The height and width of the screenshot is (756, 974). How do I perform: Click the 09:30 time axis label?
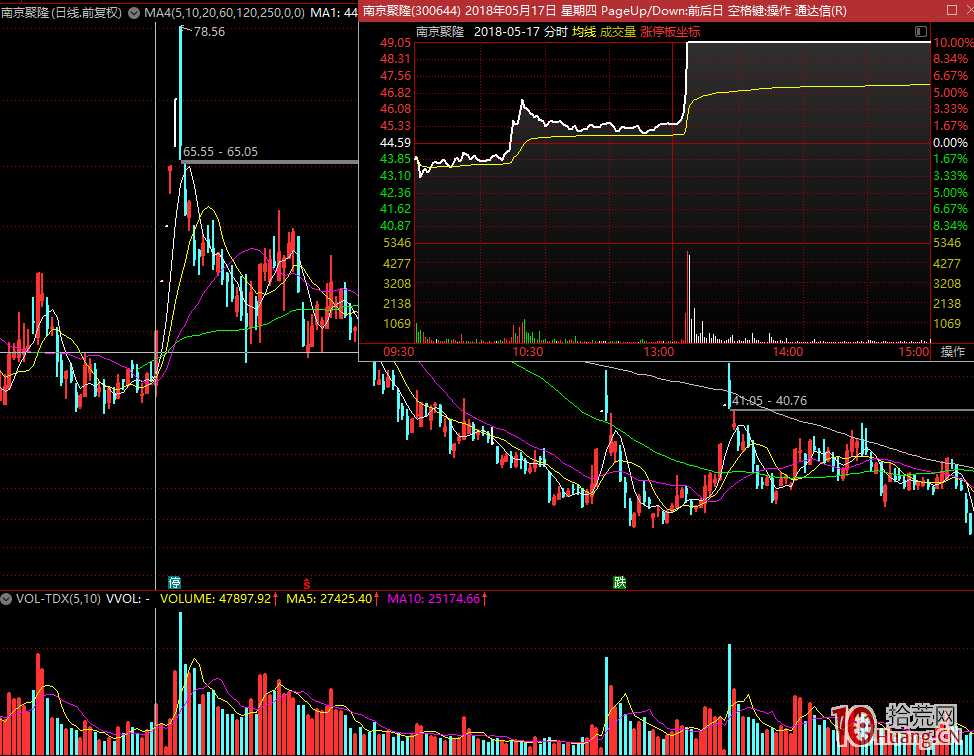tap(398, 352)
